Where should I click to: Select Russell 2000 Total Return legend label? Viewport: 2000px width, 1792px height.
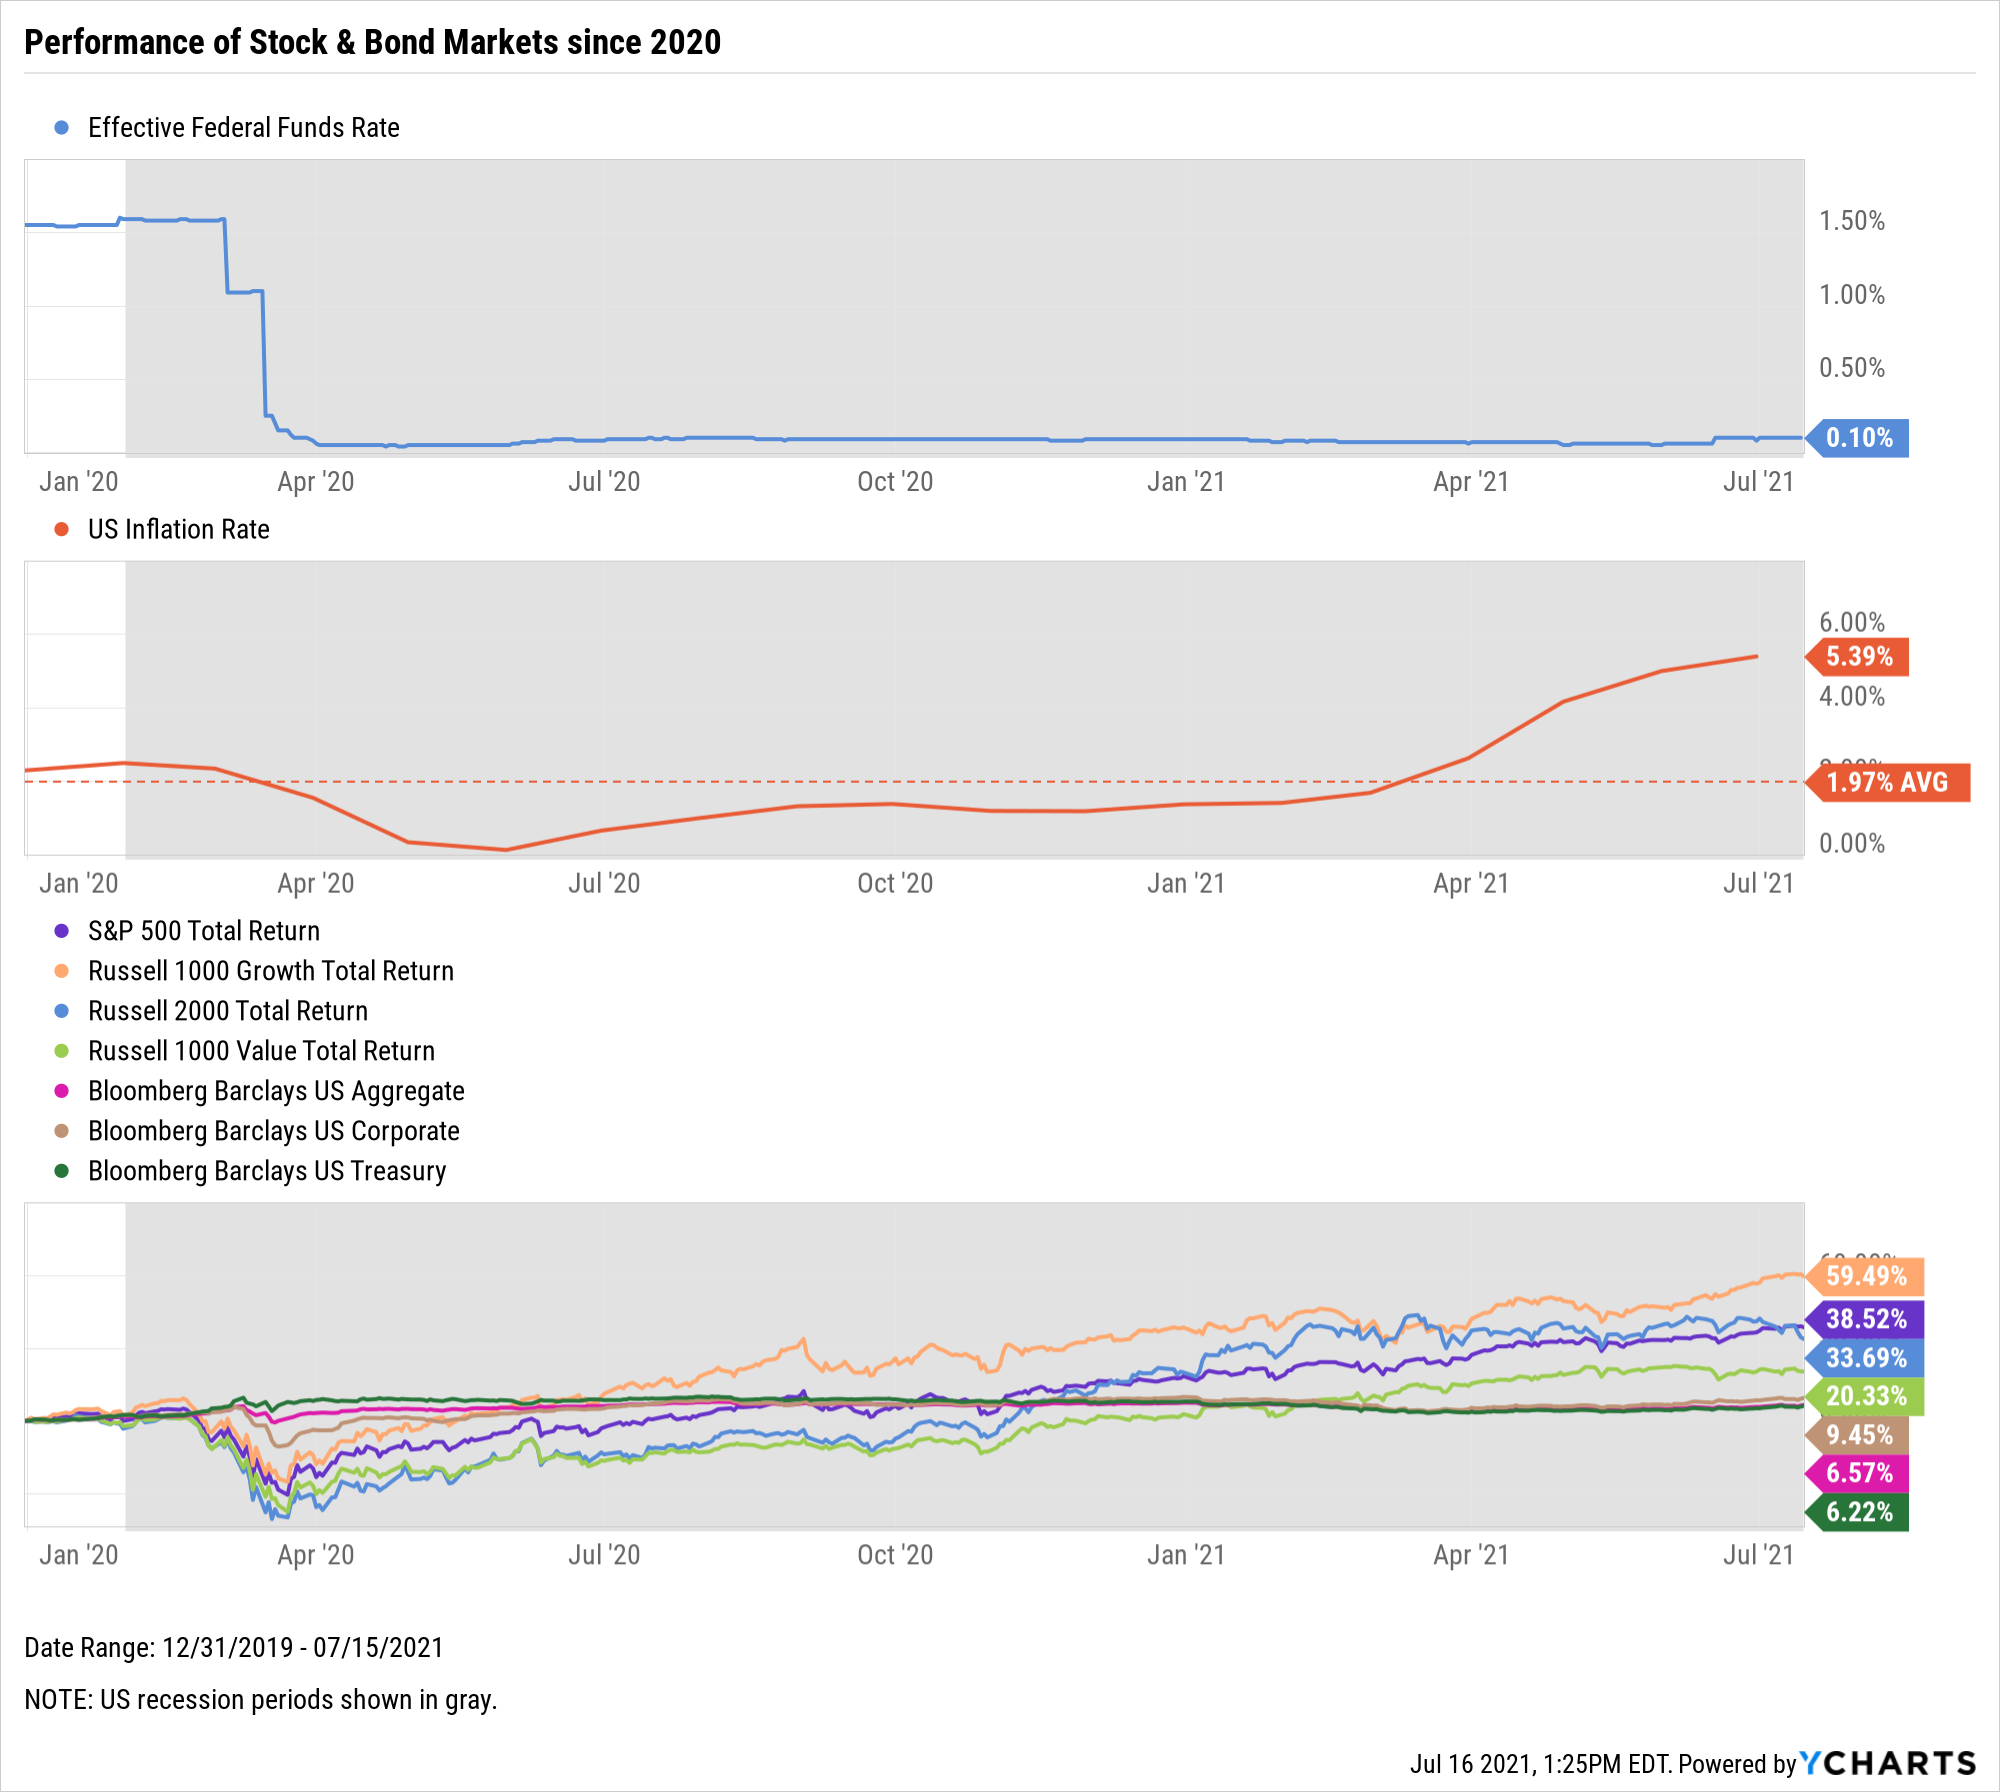click(x=228, y=1011)
